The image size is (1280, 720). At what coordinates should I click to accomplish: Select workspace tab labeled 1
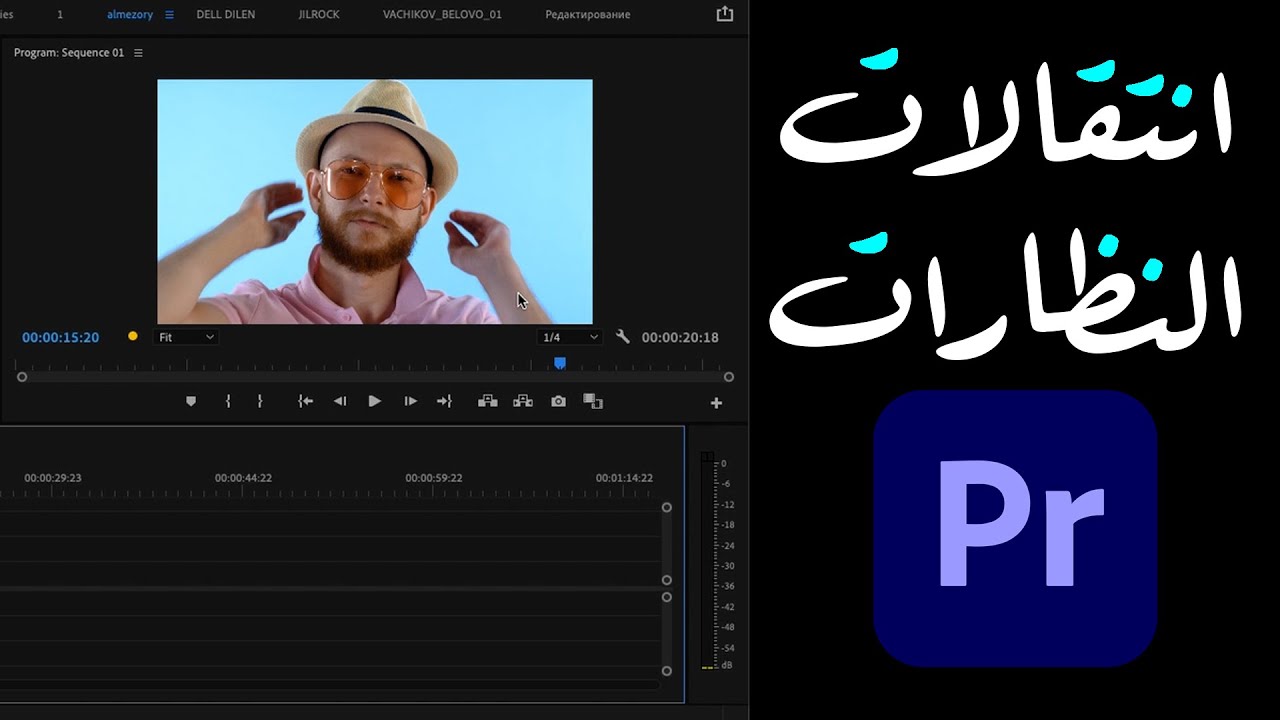point(60,15)
